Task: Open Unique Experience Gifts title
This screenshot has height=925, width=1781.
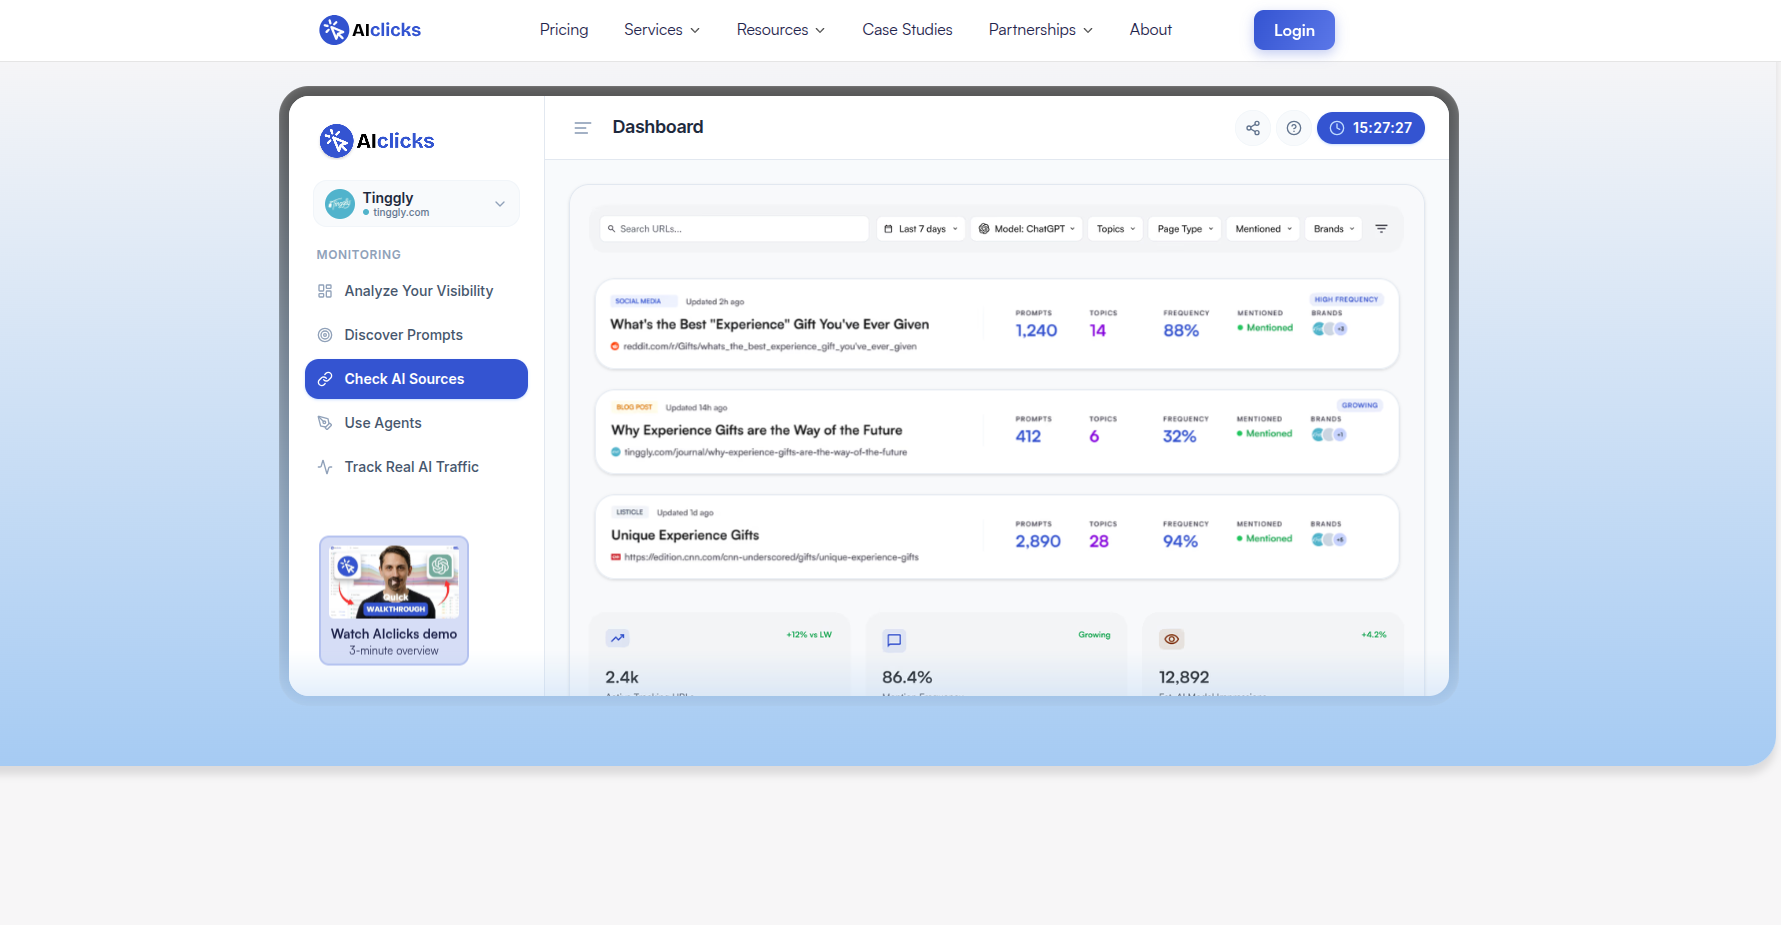Action: (685, 536)
